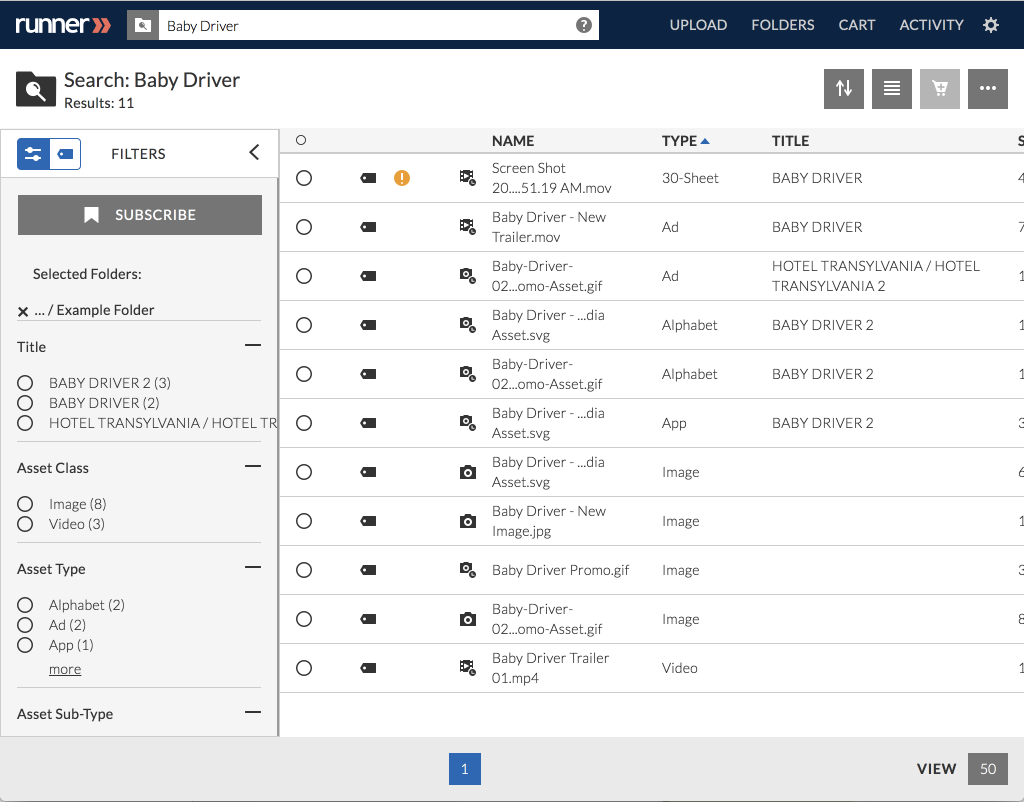This screenshot has width=1024, height=802.
Task: Open the settings gear icon
Action: pyautogui.click(x=991, y=25)
